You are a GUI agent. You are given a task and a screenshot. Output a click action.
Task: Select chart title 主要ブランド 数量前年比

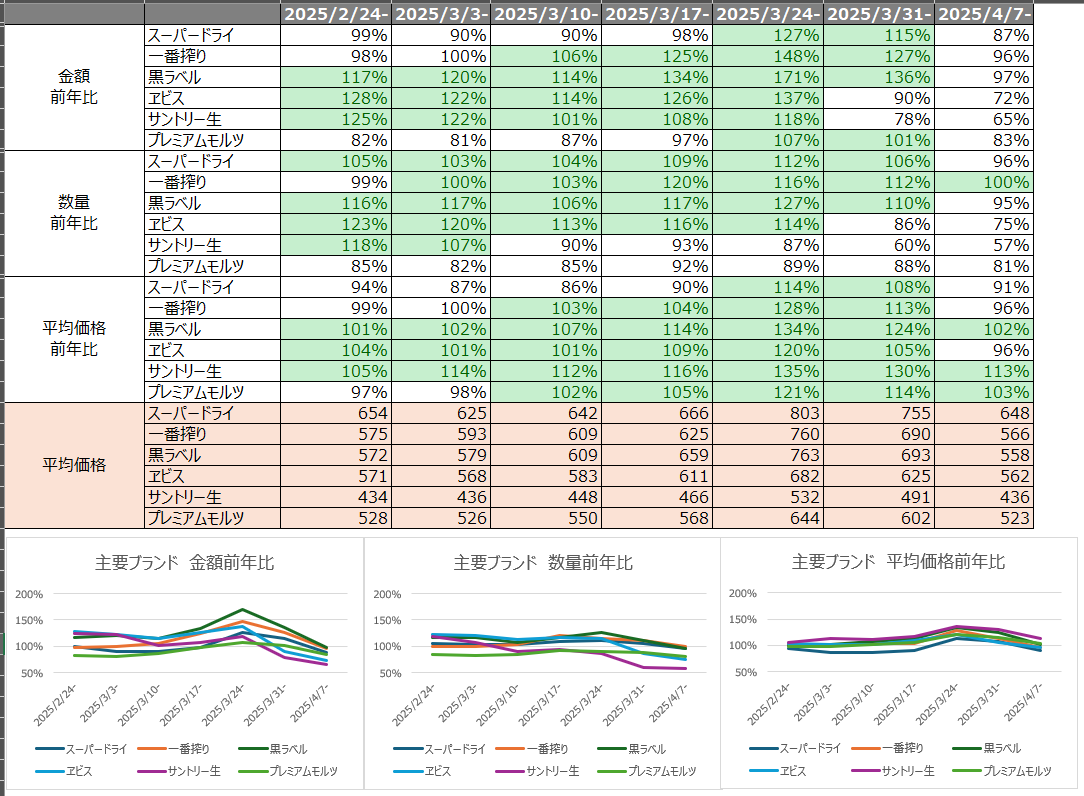pyautogui.click(x=543, y=563)
